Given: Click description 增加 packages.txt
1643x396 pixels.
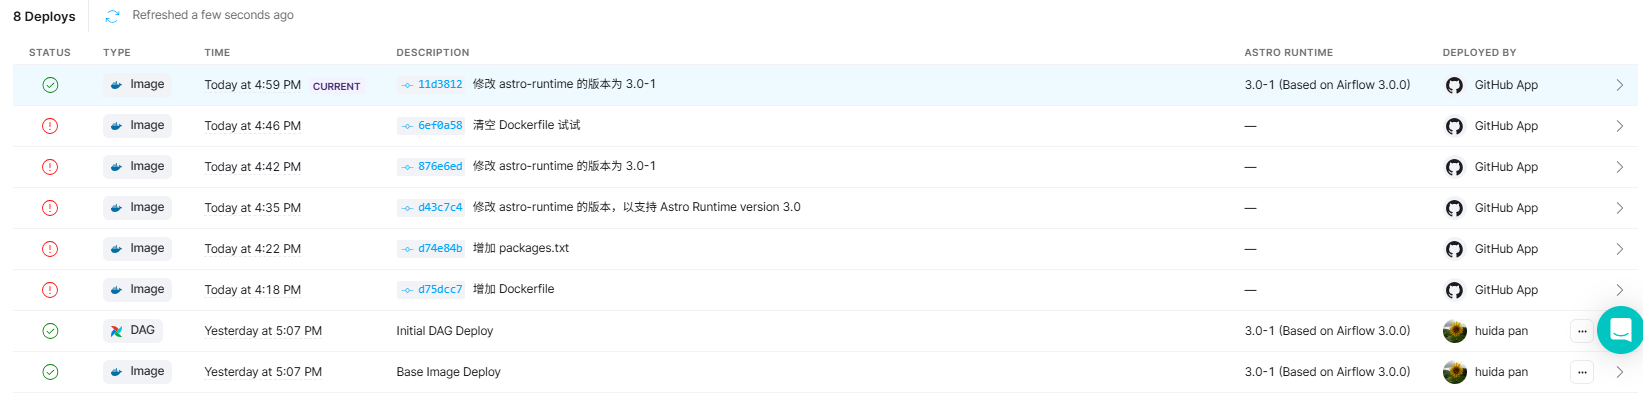Looking at the screenshot, I should tap(521, 248).
